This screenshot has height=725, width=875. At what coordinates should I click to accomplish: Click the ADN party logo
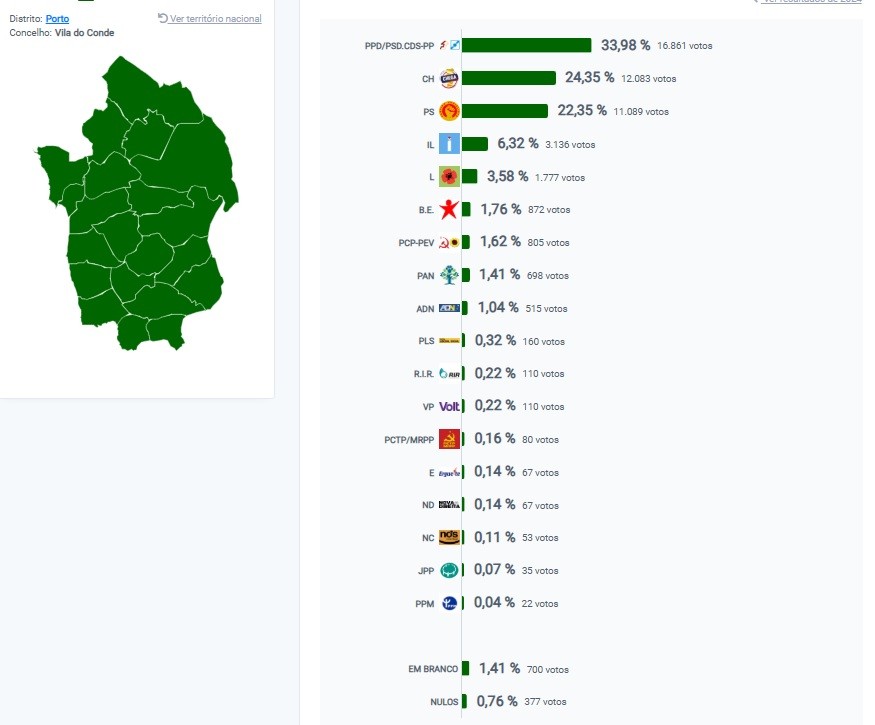click(449, 308)
